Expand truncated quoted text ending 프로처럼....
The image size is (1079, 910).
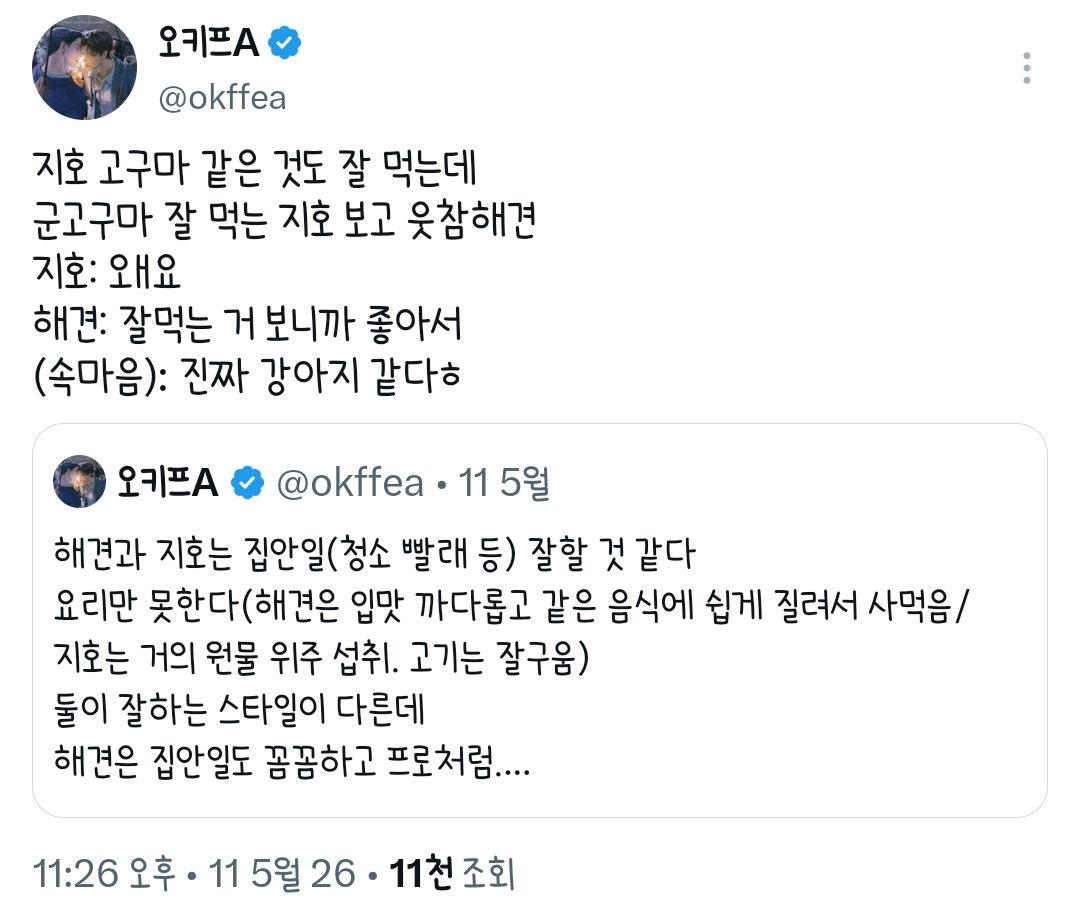[x=292, y=761]
